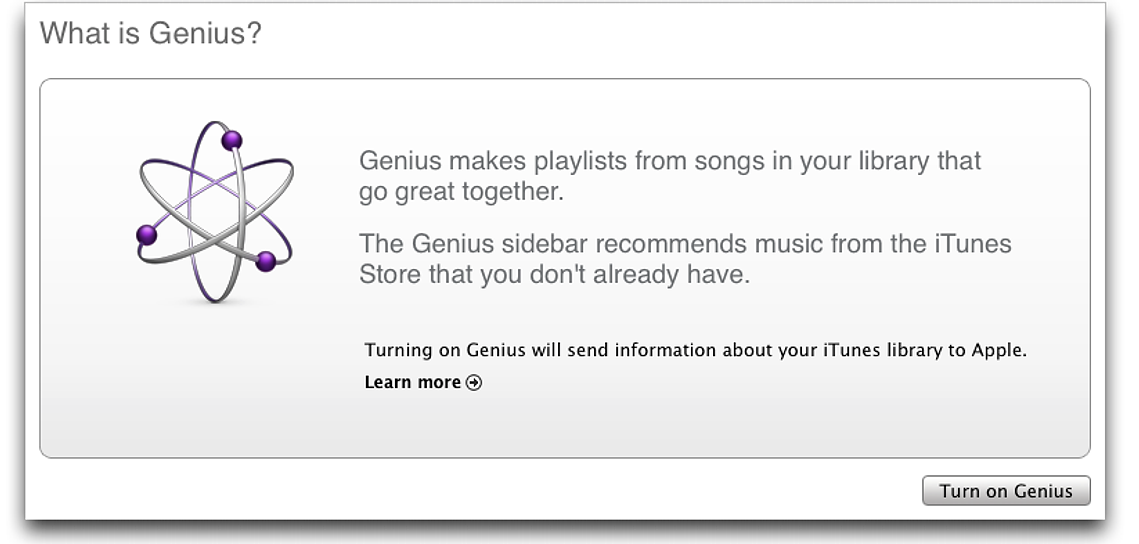1139x544 pixels.
Task: Click the center crossing of the atom rings
Action: tap(215, 212)
